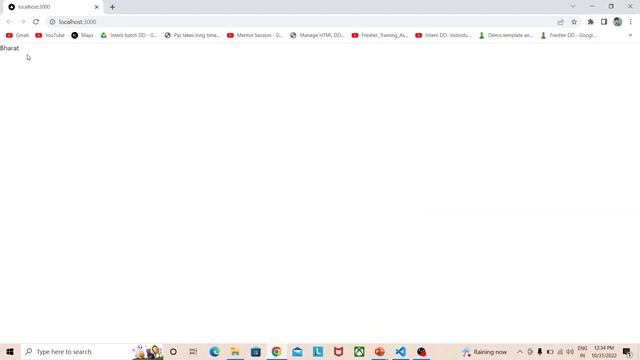This screenshot has height=360, width=640.
Task: Open Chrome's three-dot menu
Action: (x=631, y=22)
